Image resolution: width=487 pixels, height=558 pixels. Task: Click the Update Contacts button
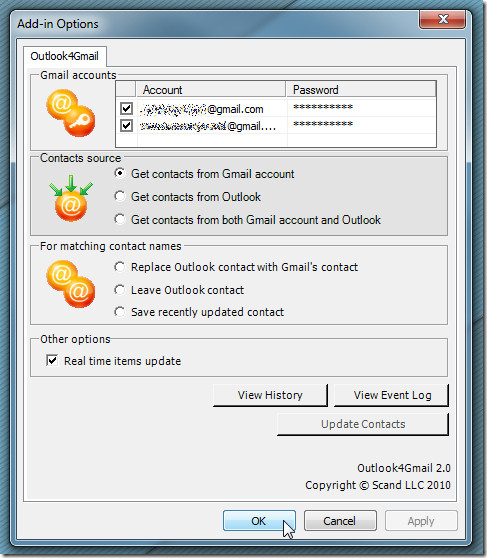coord(363,424)
